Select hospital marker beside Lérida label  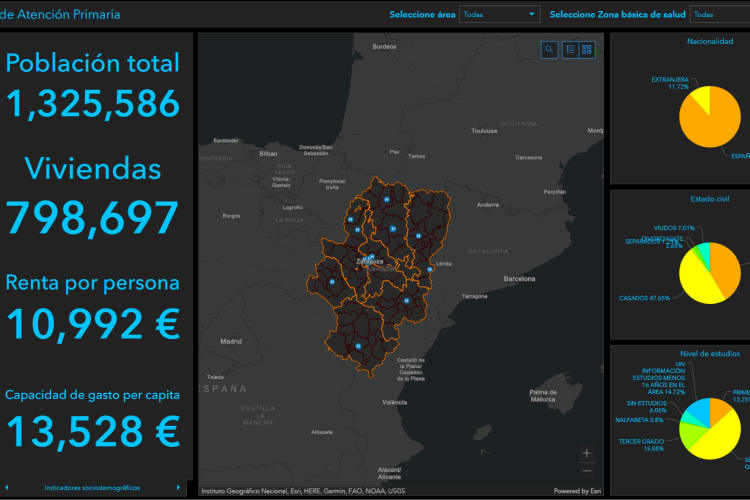click(430, 269)
